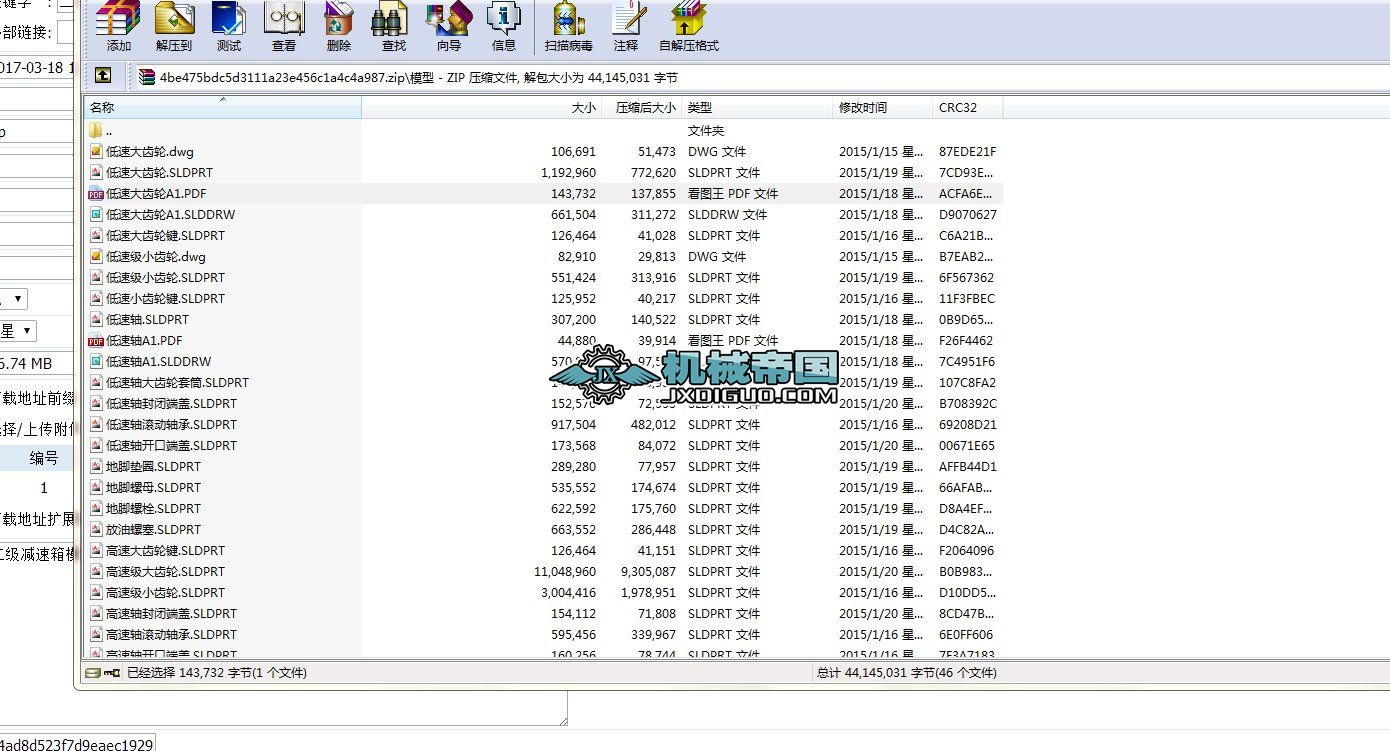This screenshot has width=1390, height=751.
Task: Select the highlighted 低速大齿轮A1.PDF row
Action: (x=543, y=194)
